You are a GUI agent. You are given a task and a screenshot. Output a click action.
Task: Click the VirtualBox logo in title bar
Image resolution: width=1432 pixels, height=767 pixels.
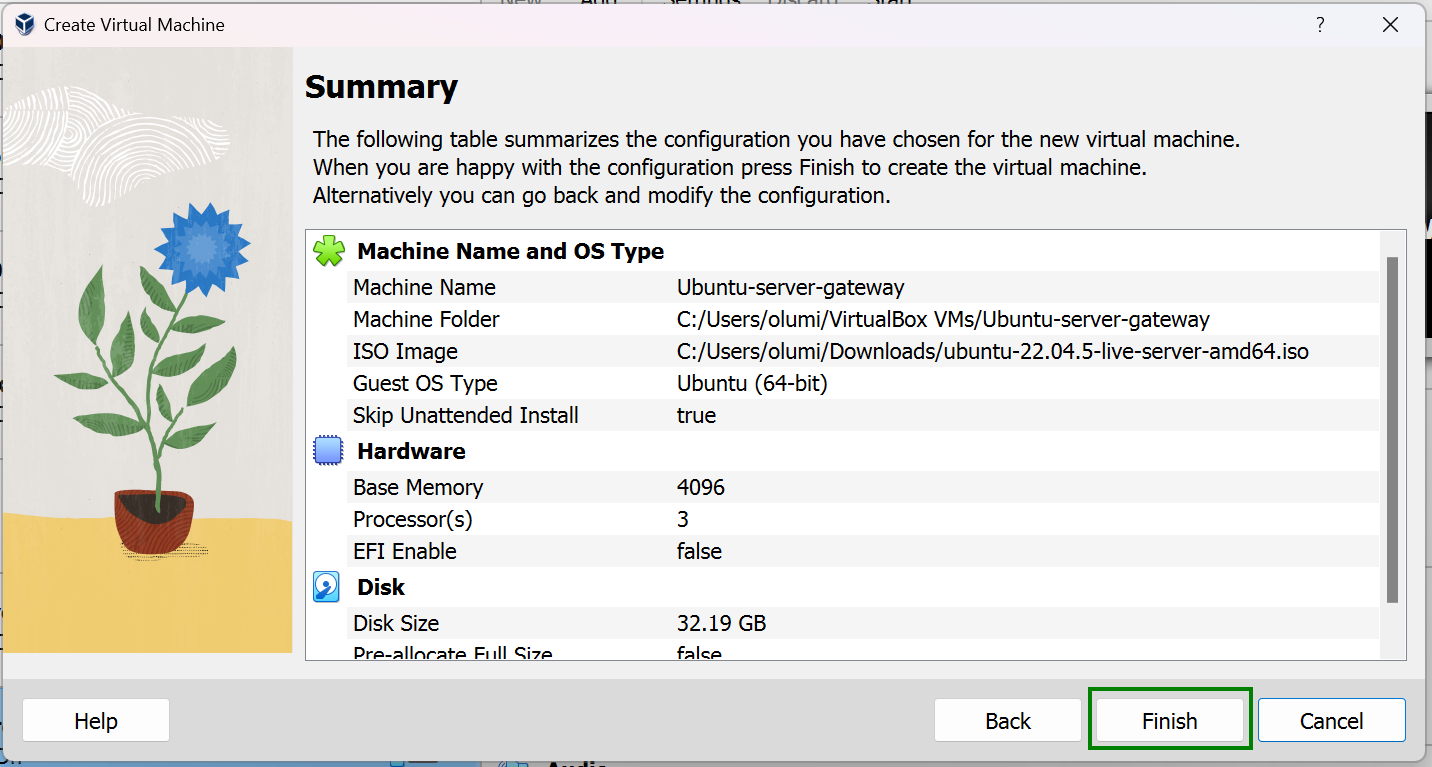tap(25, 25)
